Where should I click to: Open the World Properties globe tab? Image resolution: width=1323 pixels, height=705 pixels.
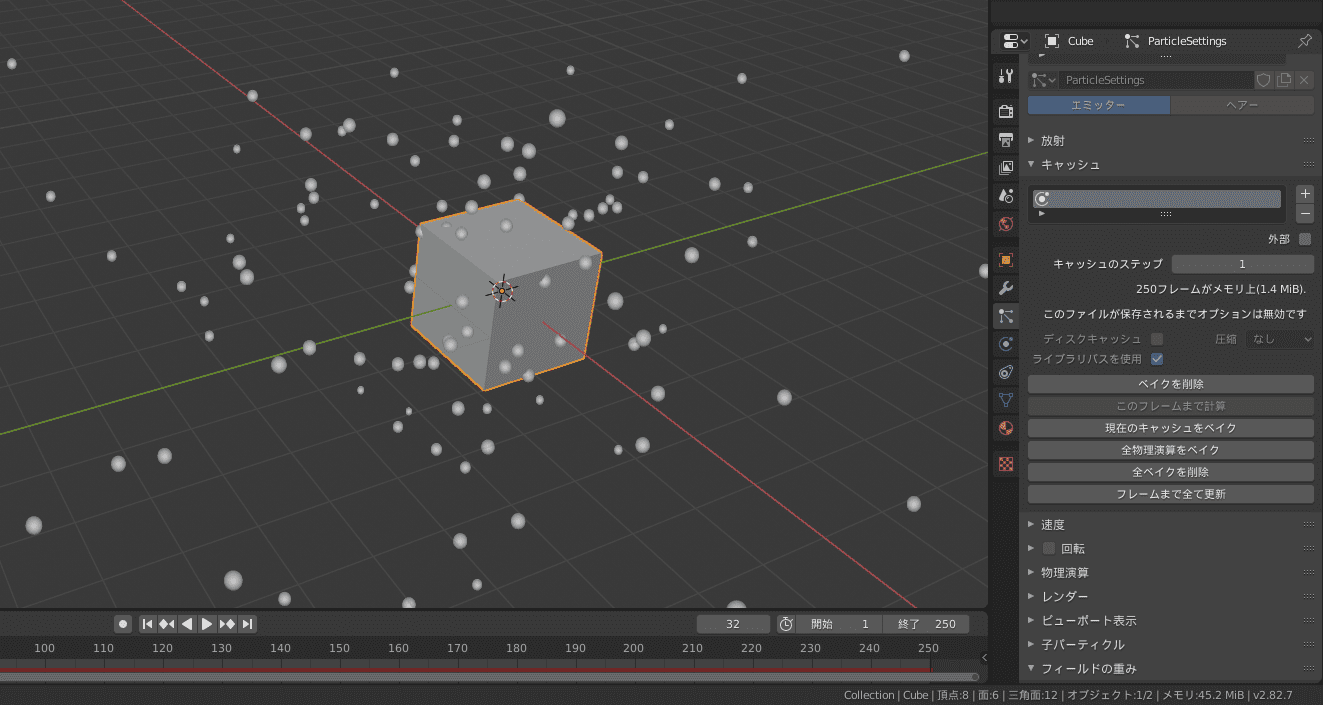pyautogui.click(x=1005, y=225)
